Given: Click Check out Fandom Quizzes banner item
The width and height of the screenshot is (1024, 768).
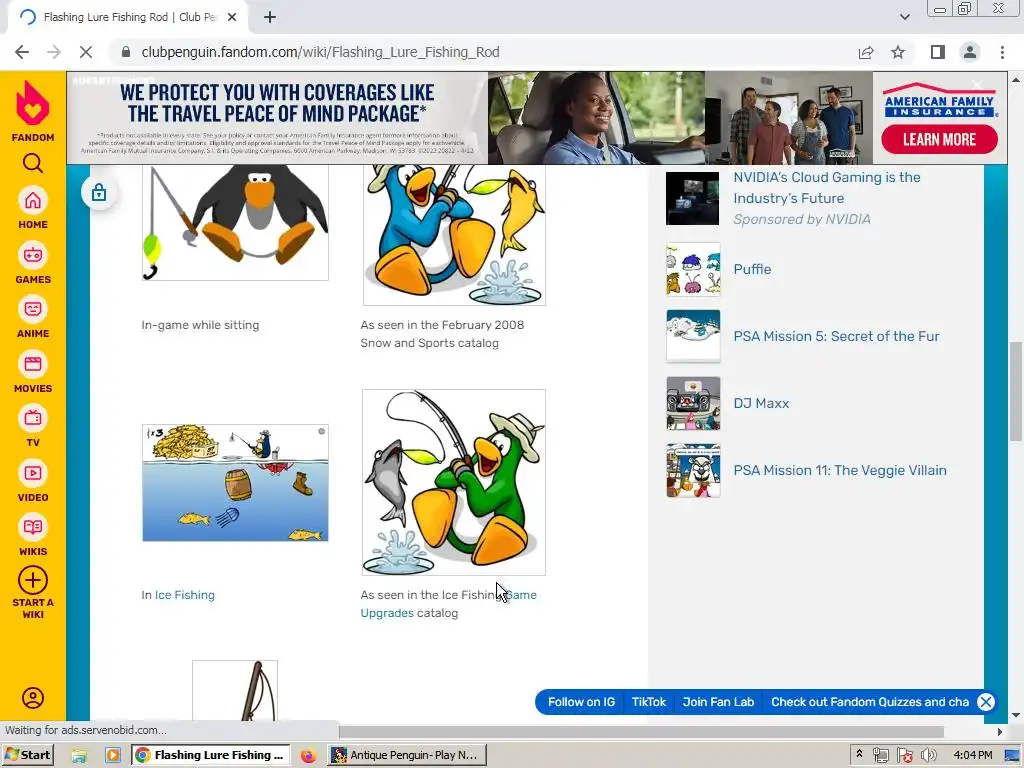Looking at the screenshot, I should pos(870,702).
